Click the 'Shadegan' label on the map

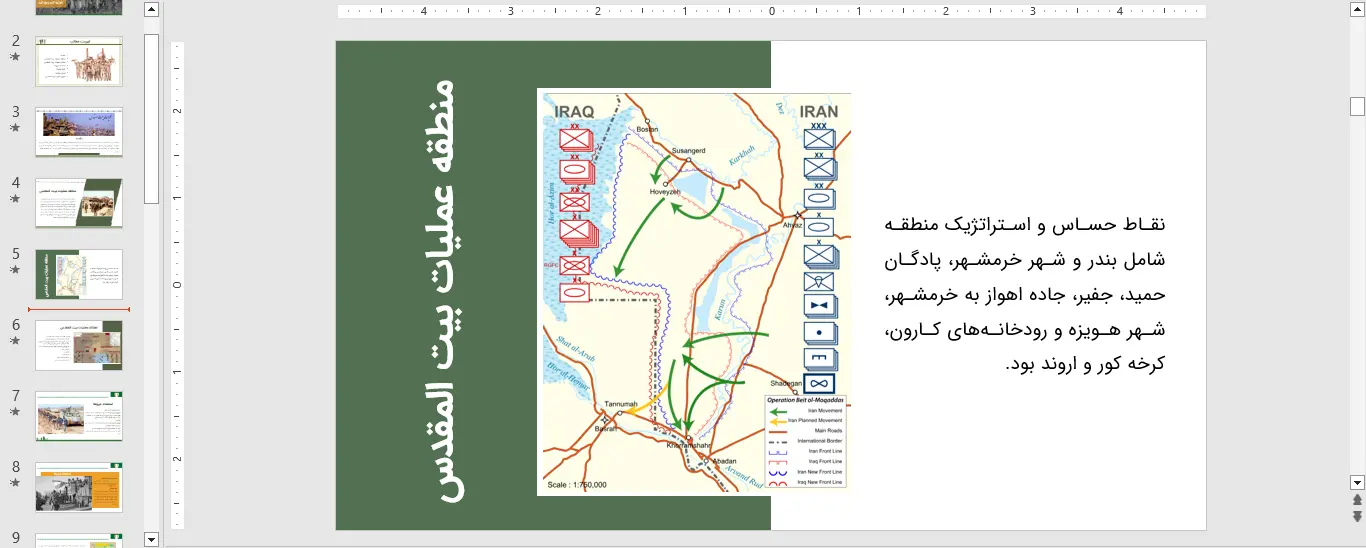tap(786, 384)
